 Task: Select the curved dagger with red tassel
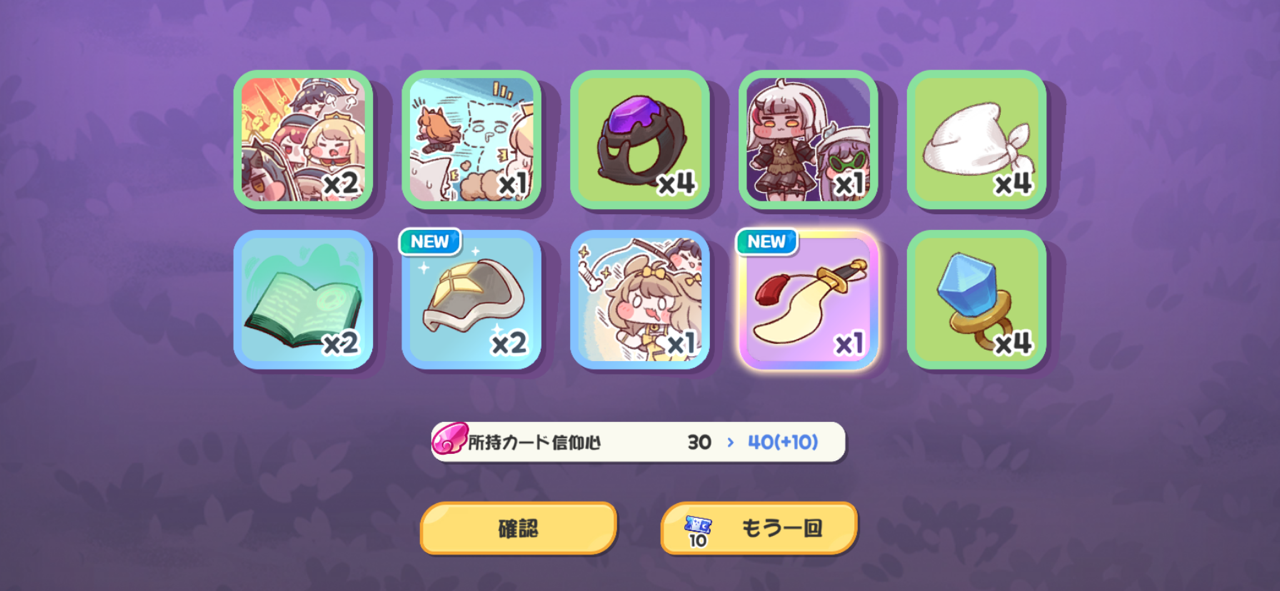pyautogui.click(x=808, y=300)
